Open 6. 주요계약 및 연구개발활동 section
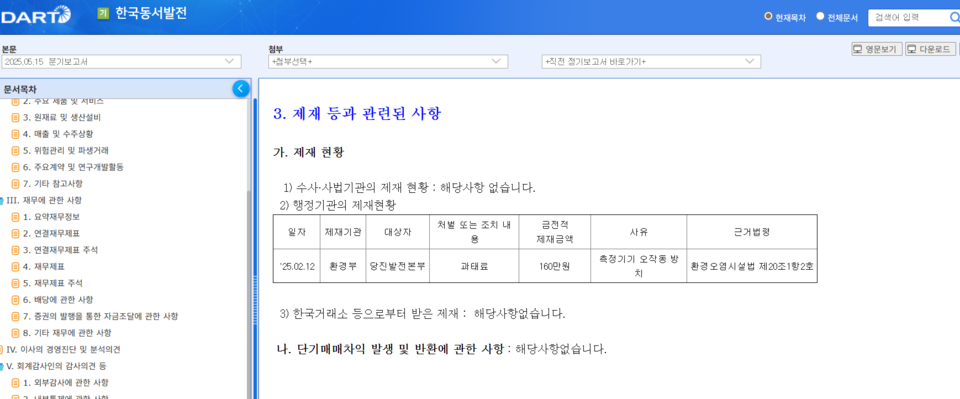960x399 pixels. (x=73, y=167)
